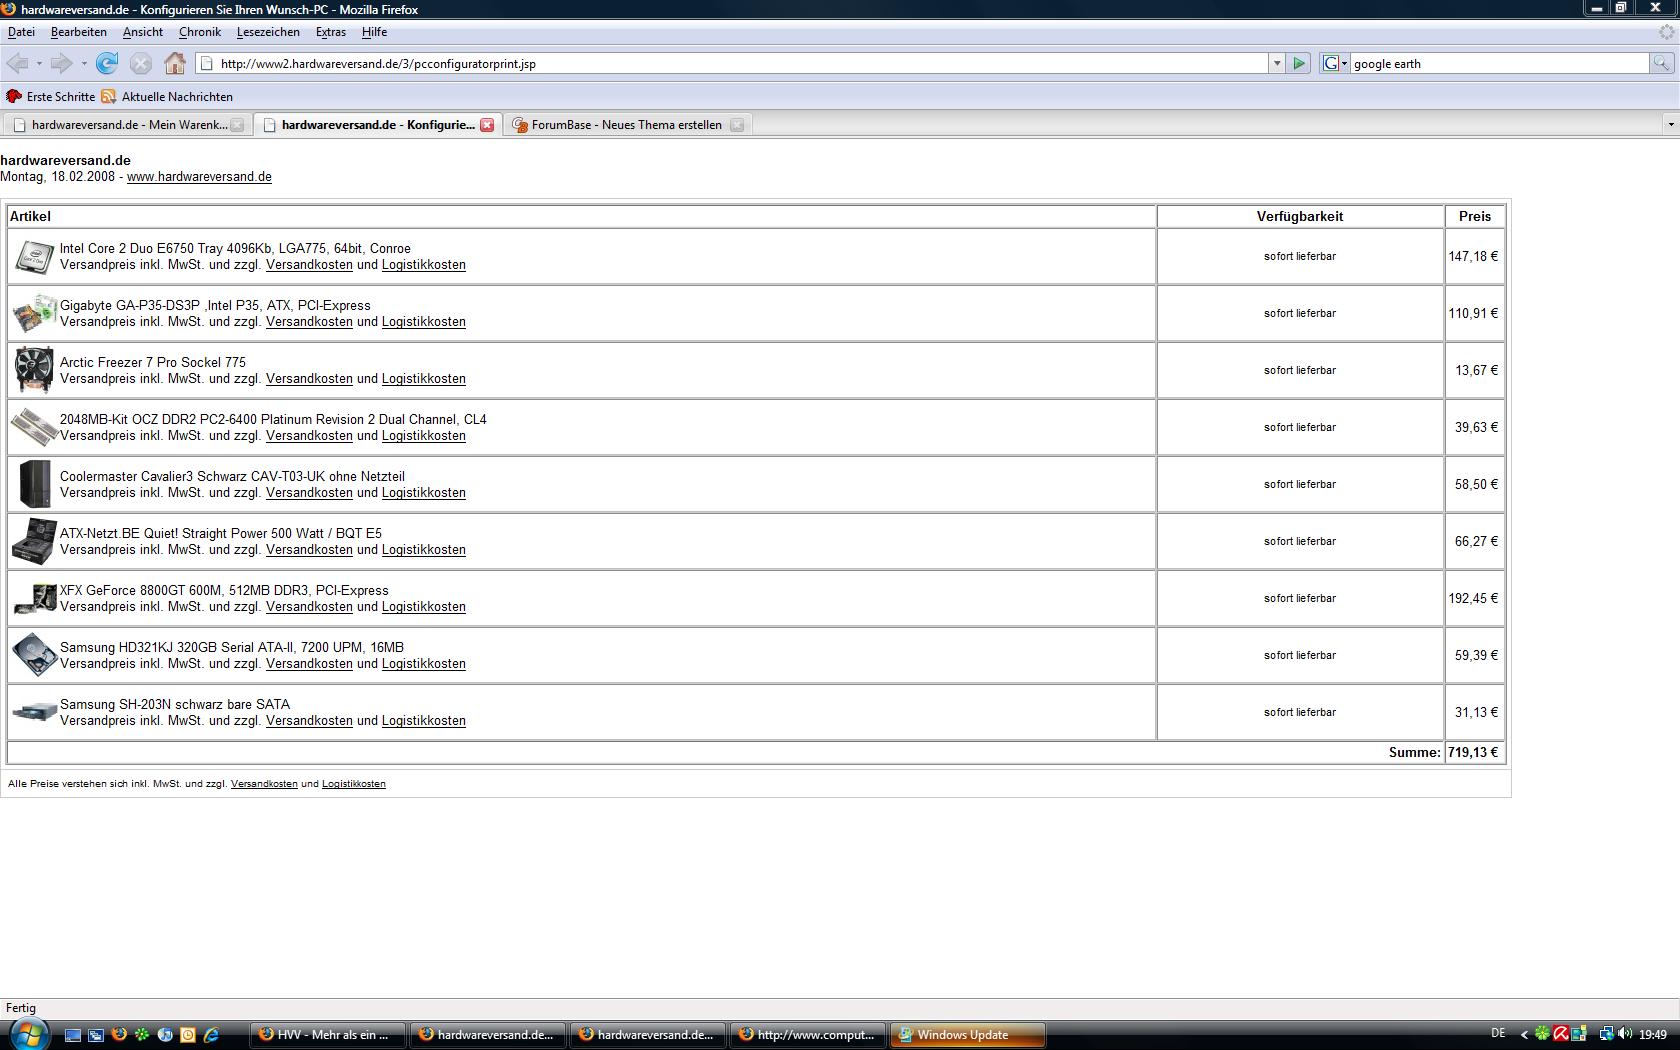
Task: Open Versandkosten link in Samsung SH-203N row
Action: 309,721
